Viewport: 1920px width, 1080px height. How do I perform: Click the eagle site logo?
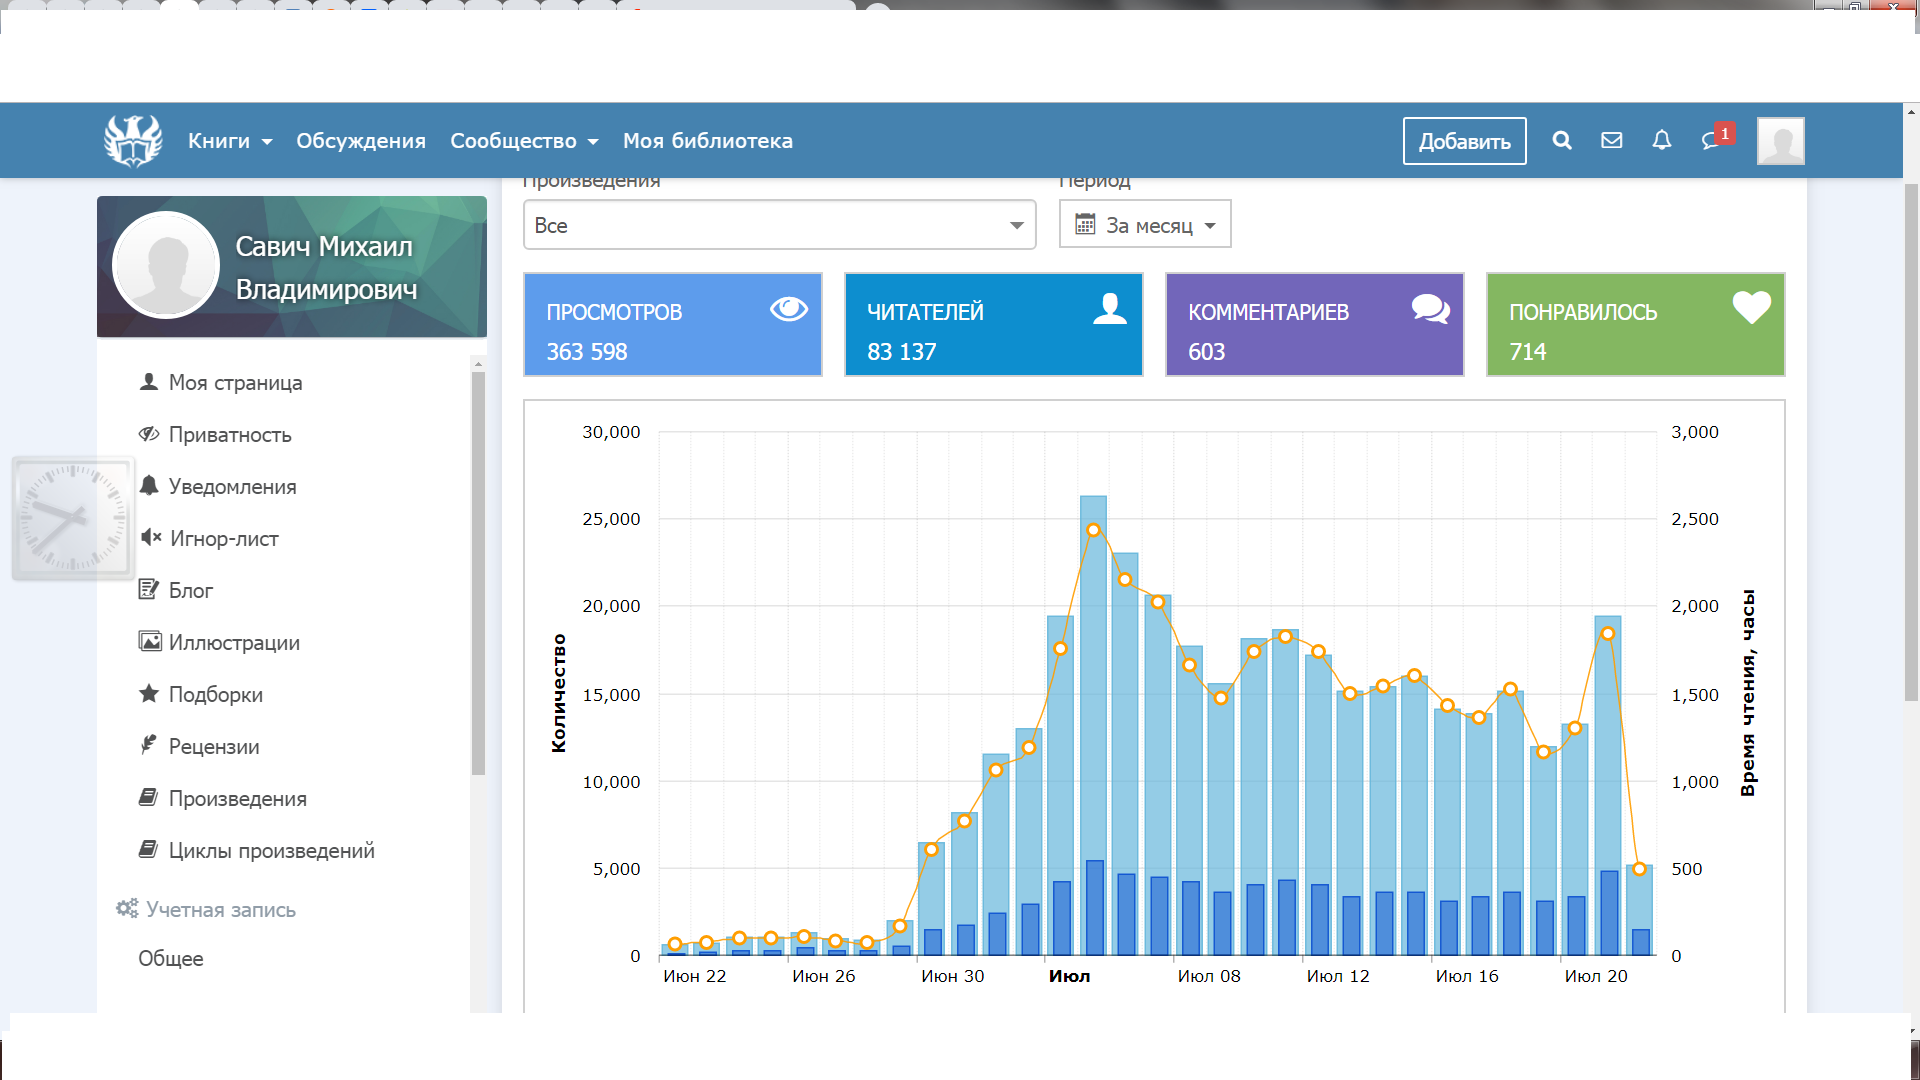pos(133,141)
